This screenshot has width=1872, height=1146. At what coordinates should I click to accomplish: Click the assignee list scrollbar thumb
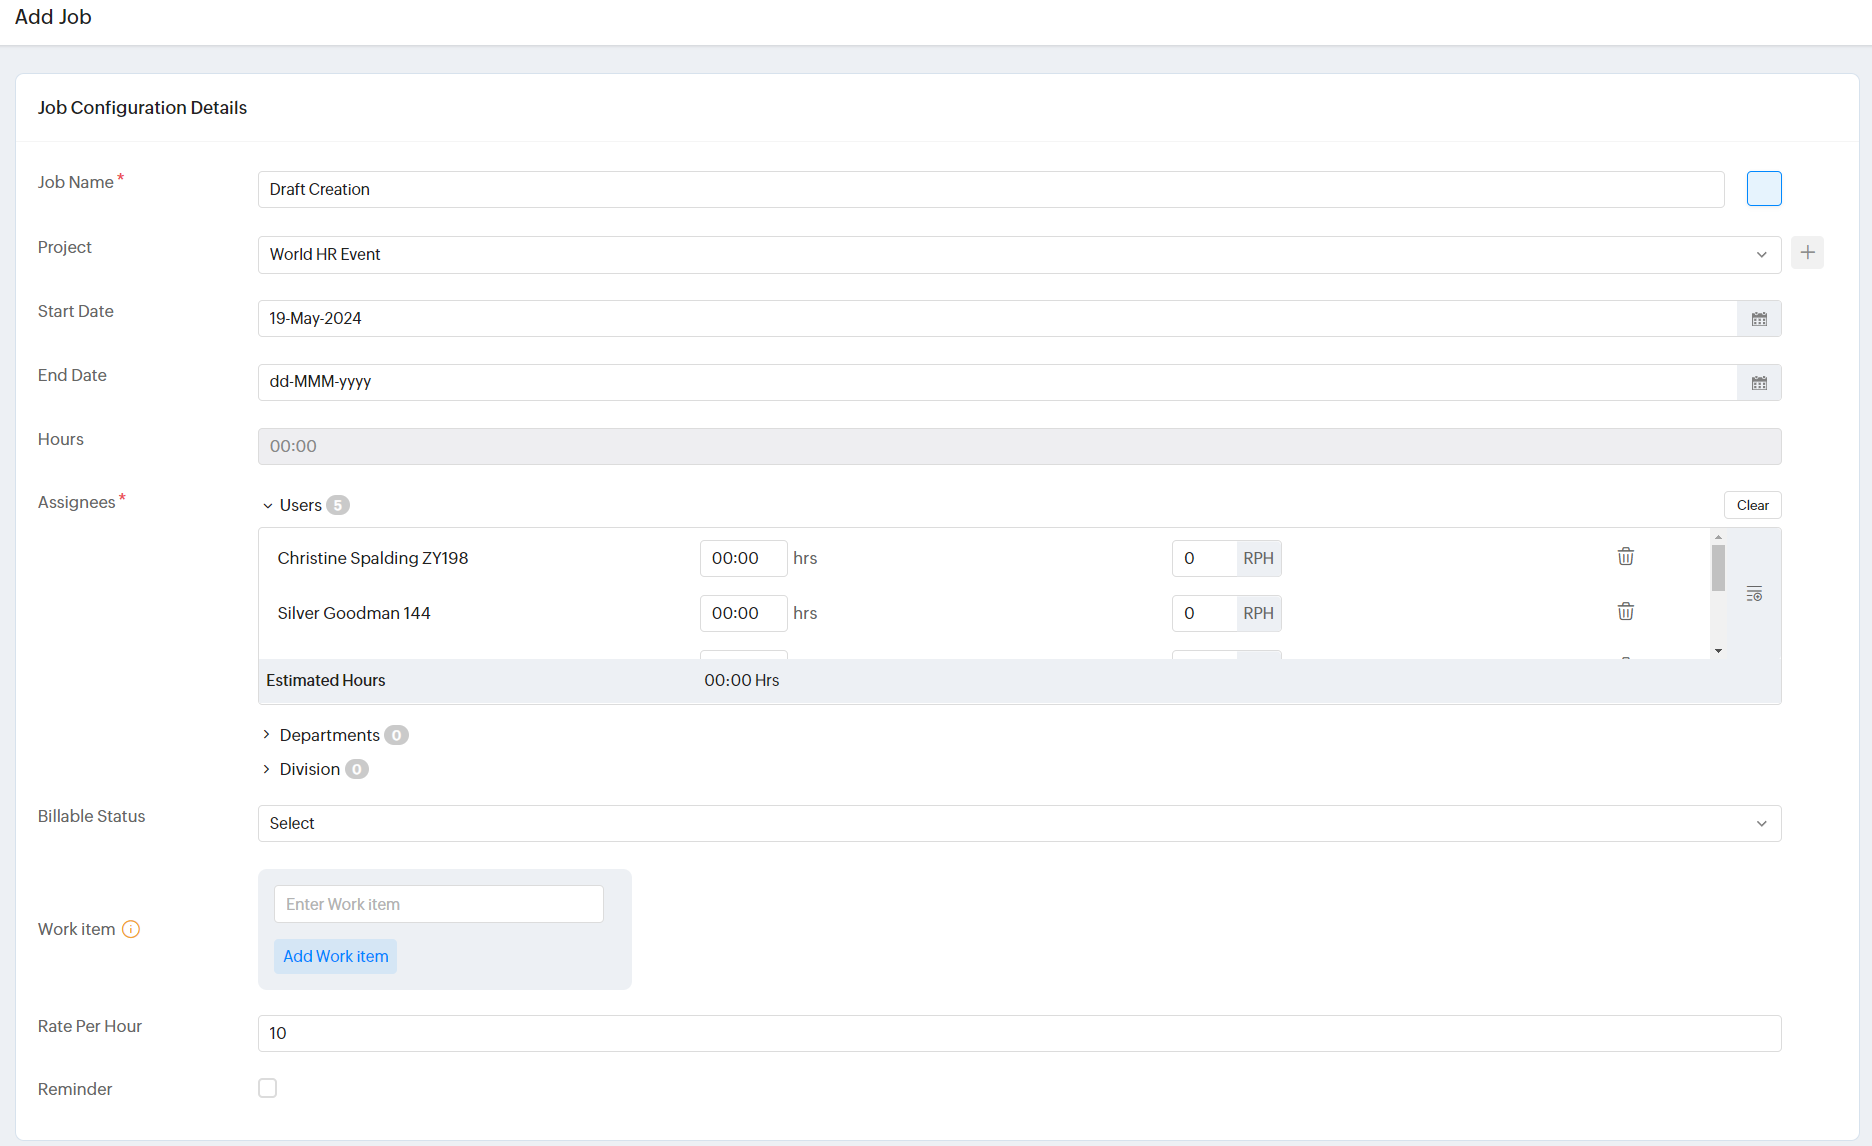pyautogui.click(x=1718, y=568)
